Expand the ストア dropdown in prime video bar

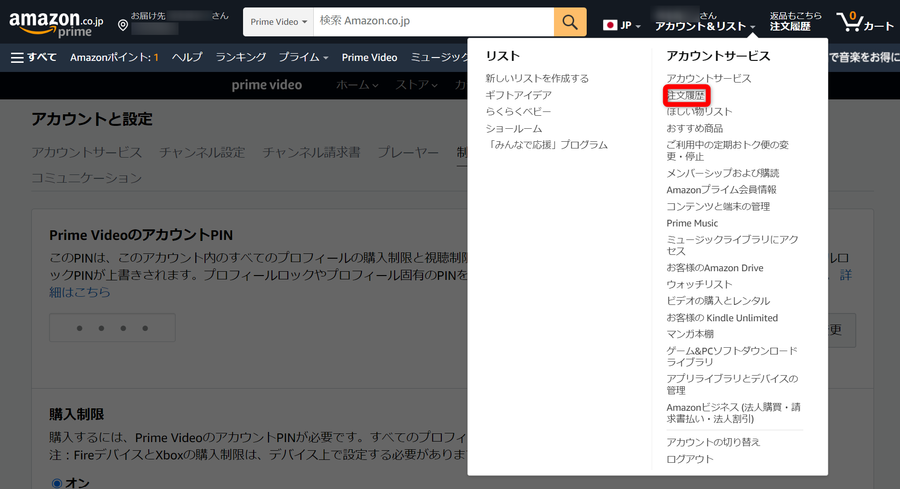pos(416,85)
